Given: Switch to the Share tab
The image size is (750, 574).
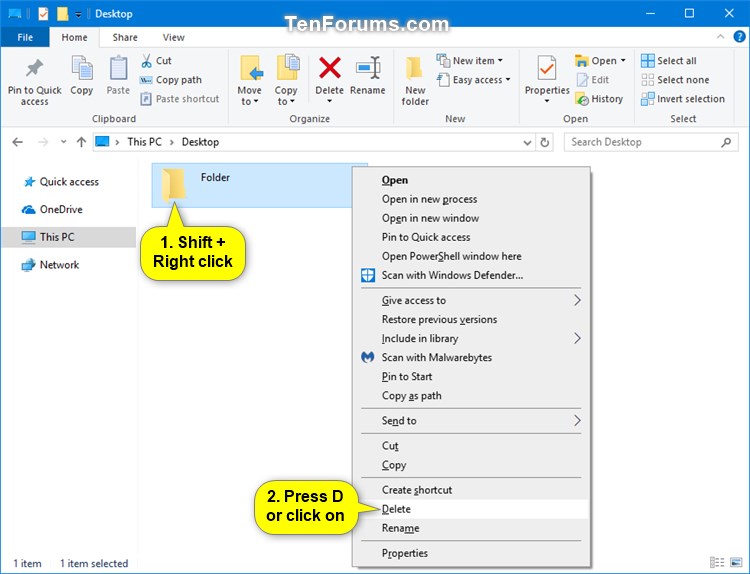Looking at the screenshot, I should pos(125,37).
